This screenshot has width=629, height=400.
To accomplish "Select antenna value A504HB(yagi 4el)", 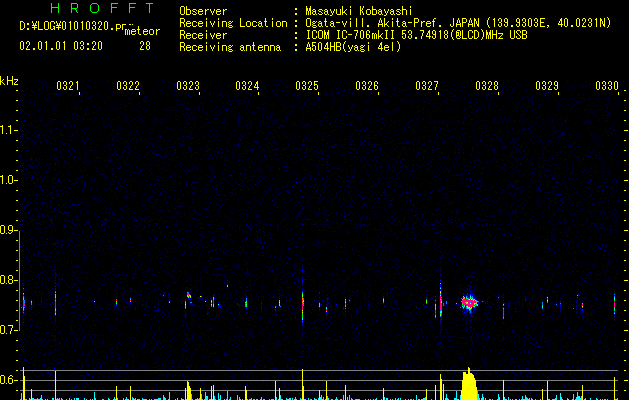I will click(x=353, y=47).
